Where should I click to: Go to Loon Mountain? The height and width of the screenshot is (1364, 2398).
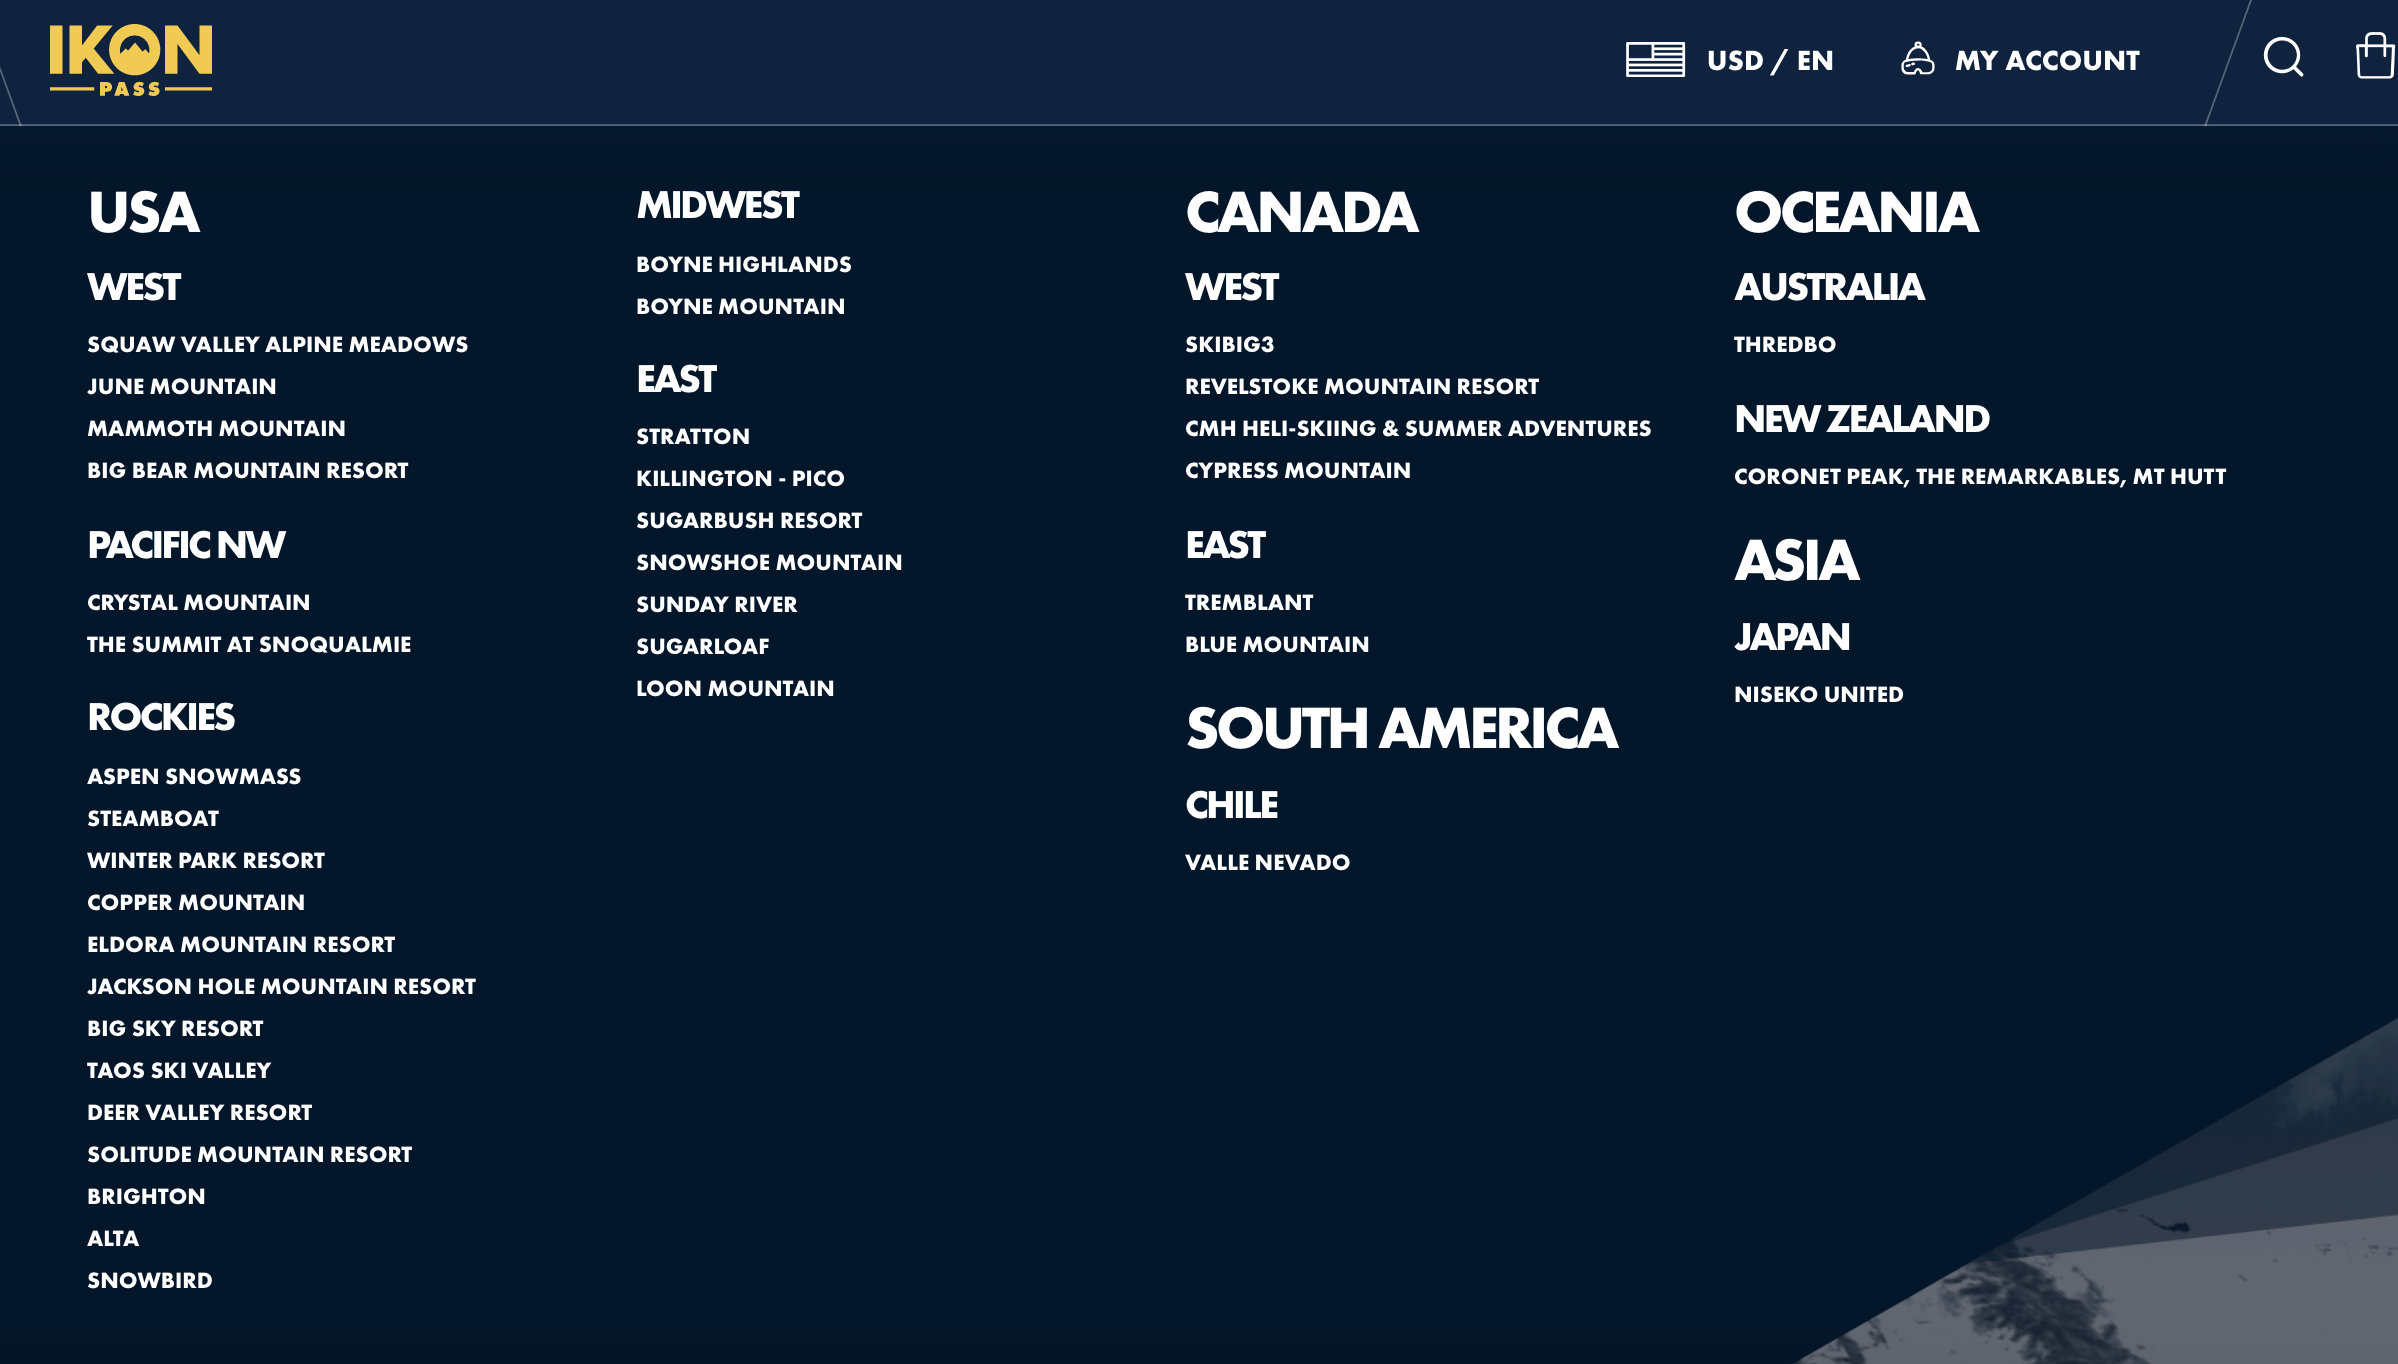coord(735,689)
